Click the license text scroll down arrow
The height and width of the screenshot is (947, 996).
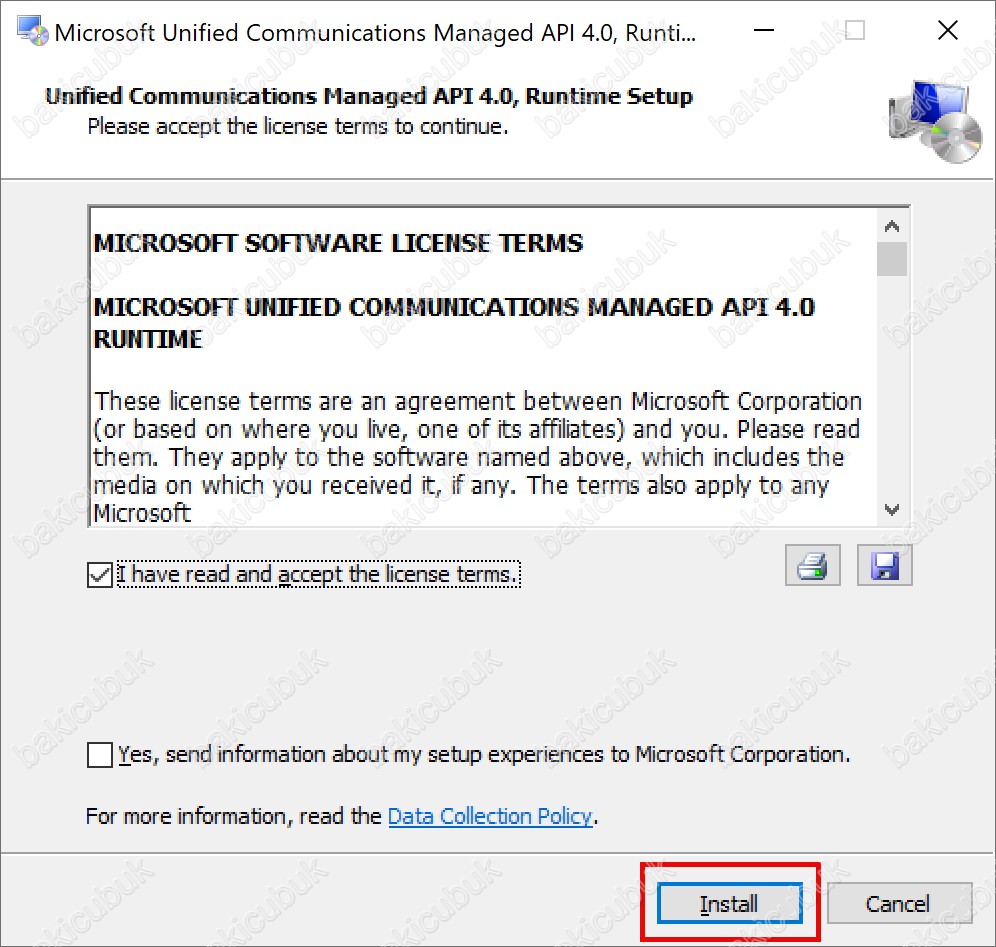tap(892, 509)
